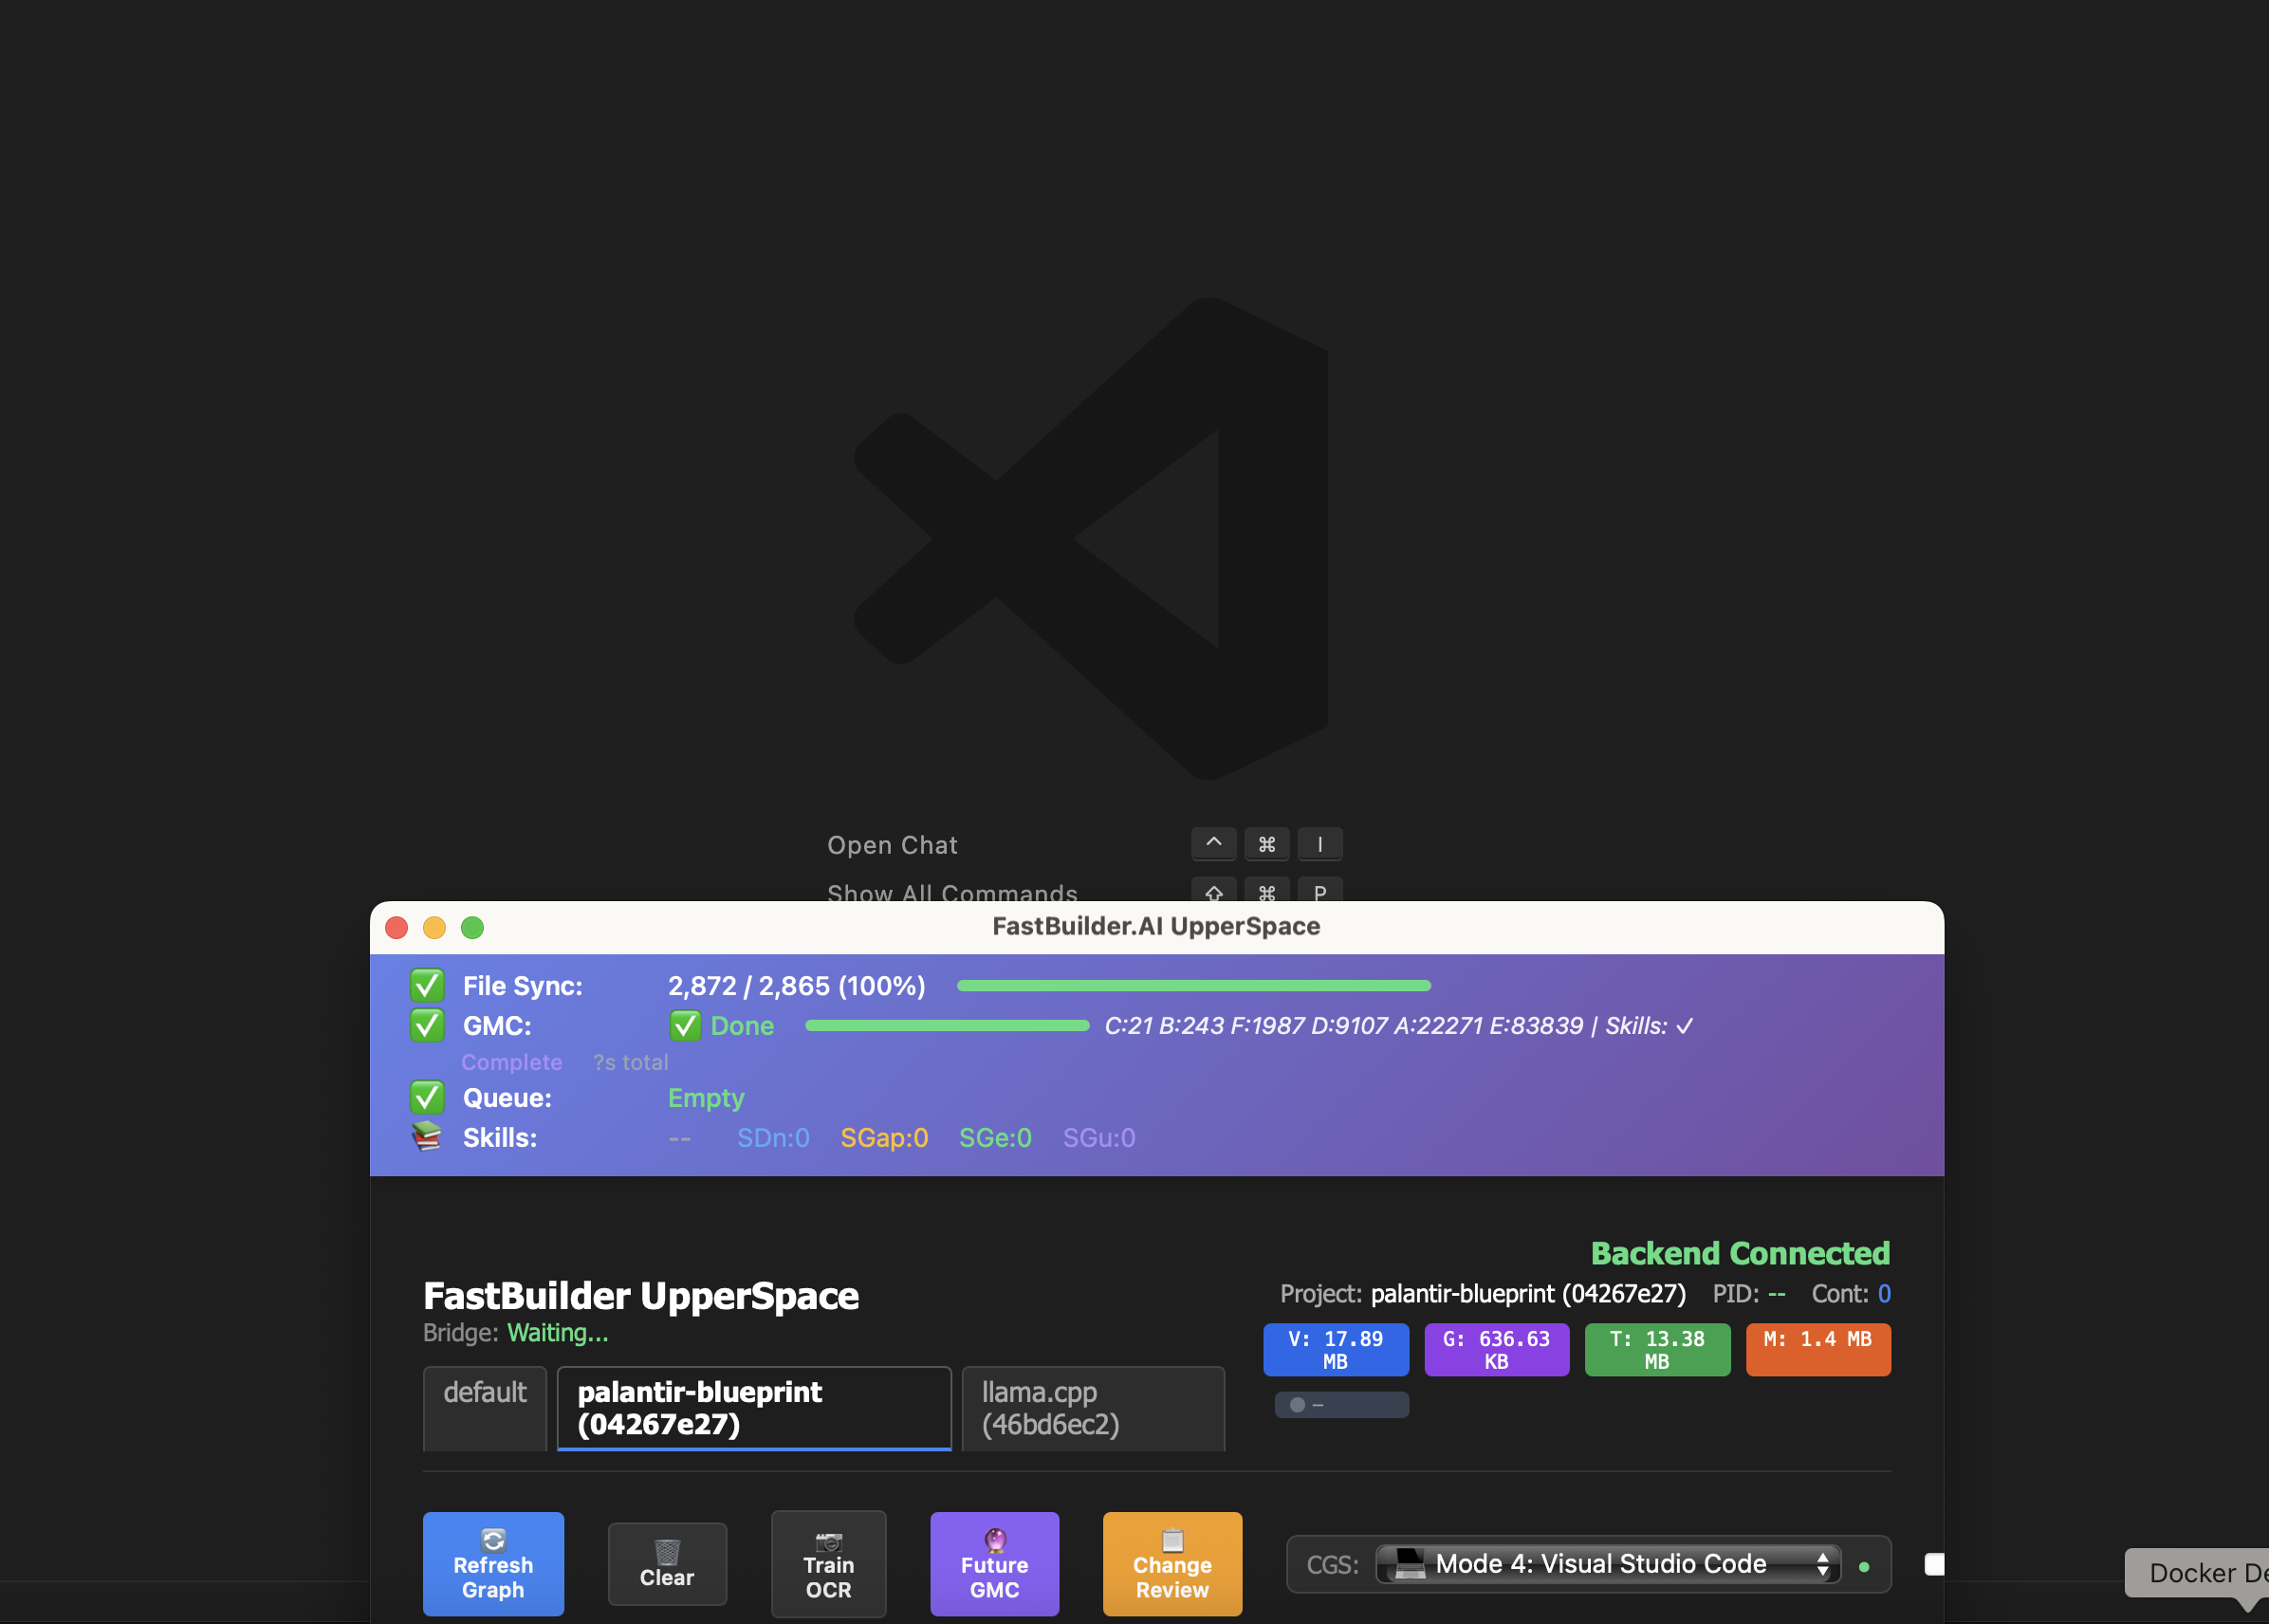Select the default project tab
The image size is (2269, 1624).
pos(484,1392)
